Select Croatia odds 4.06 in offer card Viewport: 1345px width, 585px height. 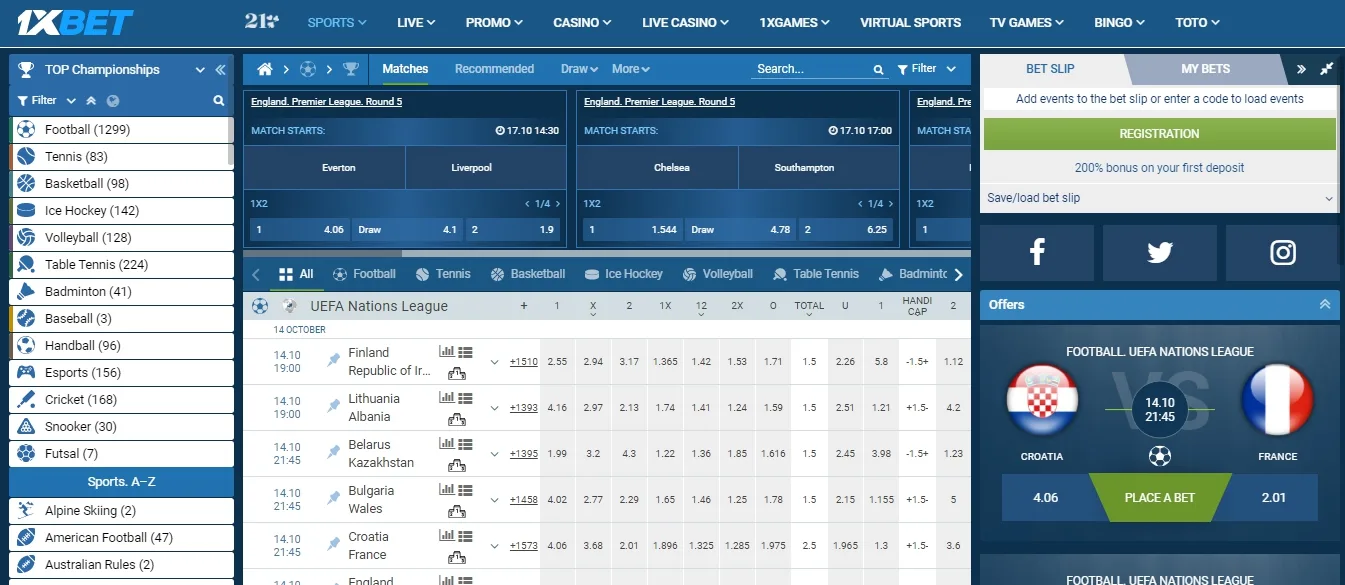(x=1045, y=497)
